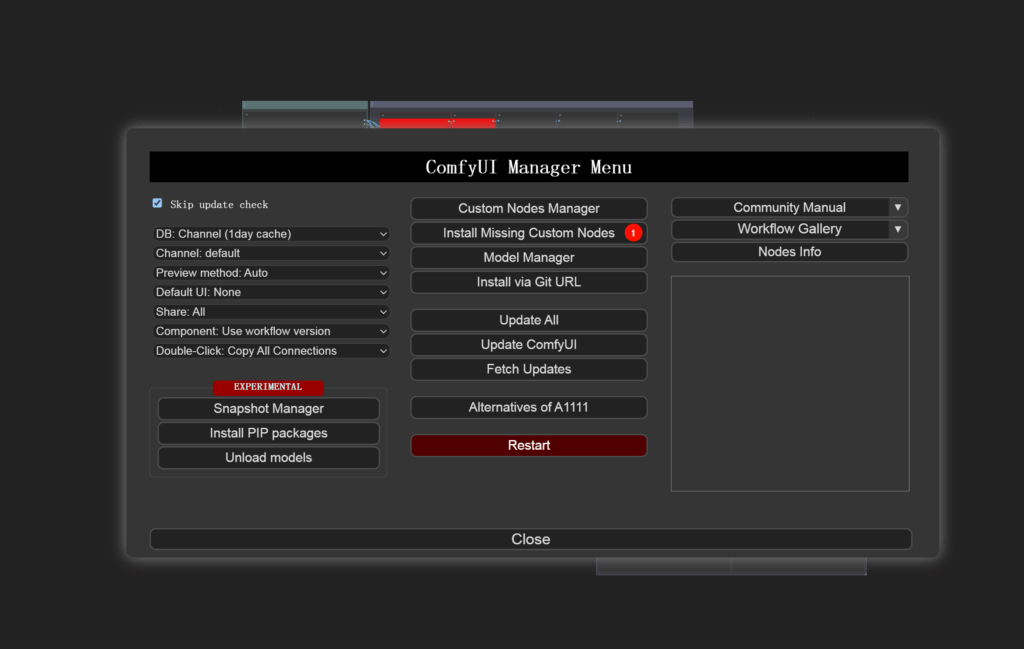Open the Snapshot Manager
This screenshot has height=649, width=1024.
click(x=268, y=409)
